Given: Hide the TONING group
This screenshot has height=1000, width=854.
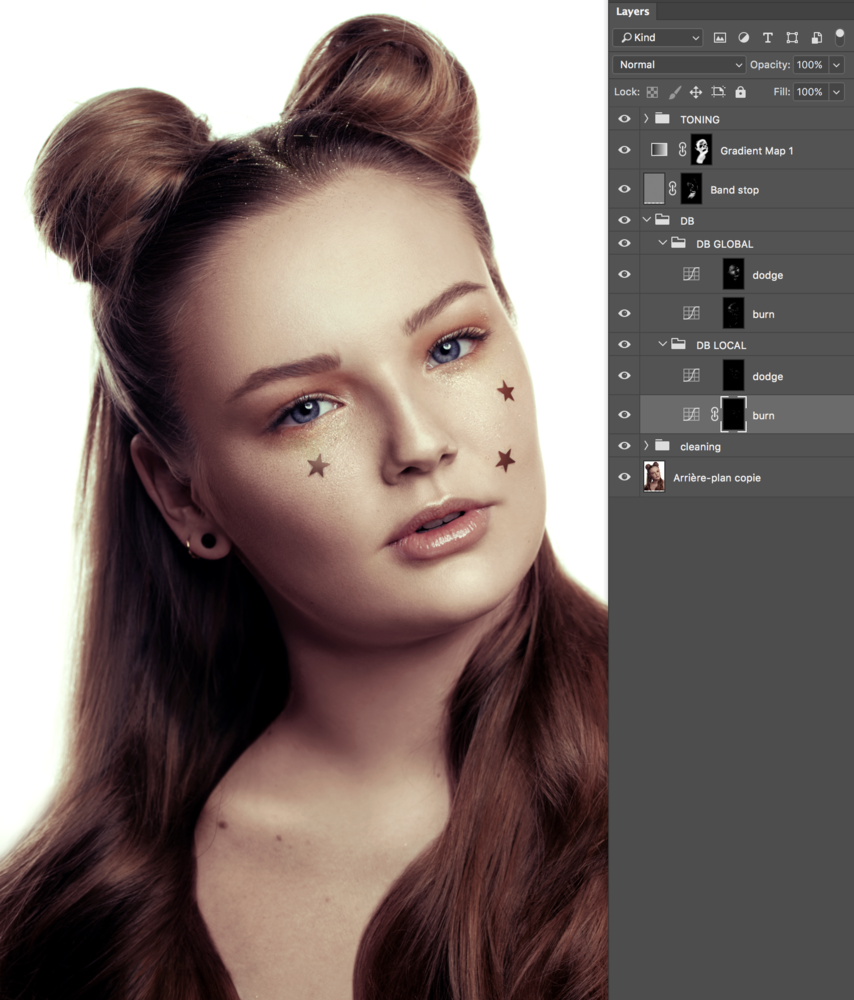Looking at the screenshot, I should [624, 119].
